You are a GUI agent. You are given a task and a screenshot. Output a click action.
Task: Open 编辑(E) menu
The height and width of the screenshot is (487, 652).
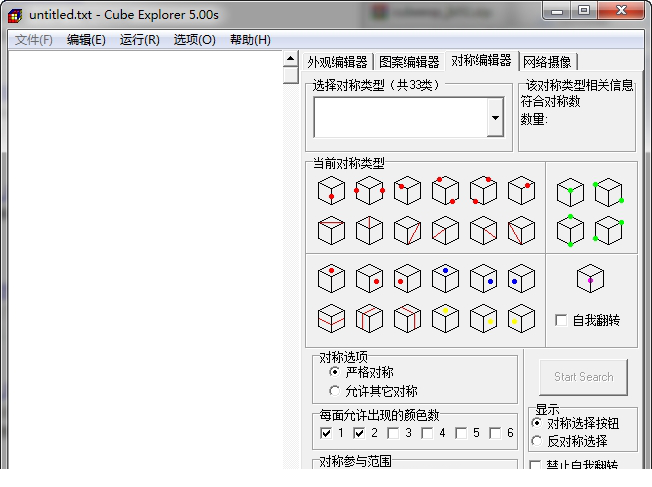(86, 40)
